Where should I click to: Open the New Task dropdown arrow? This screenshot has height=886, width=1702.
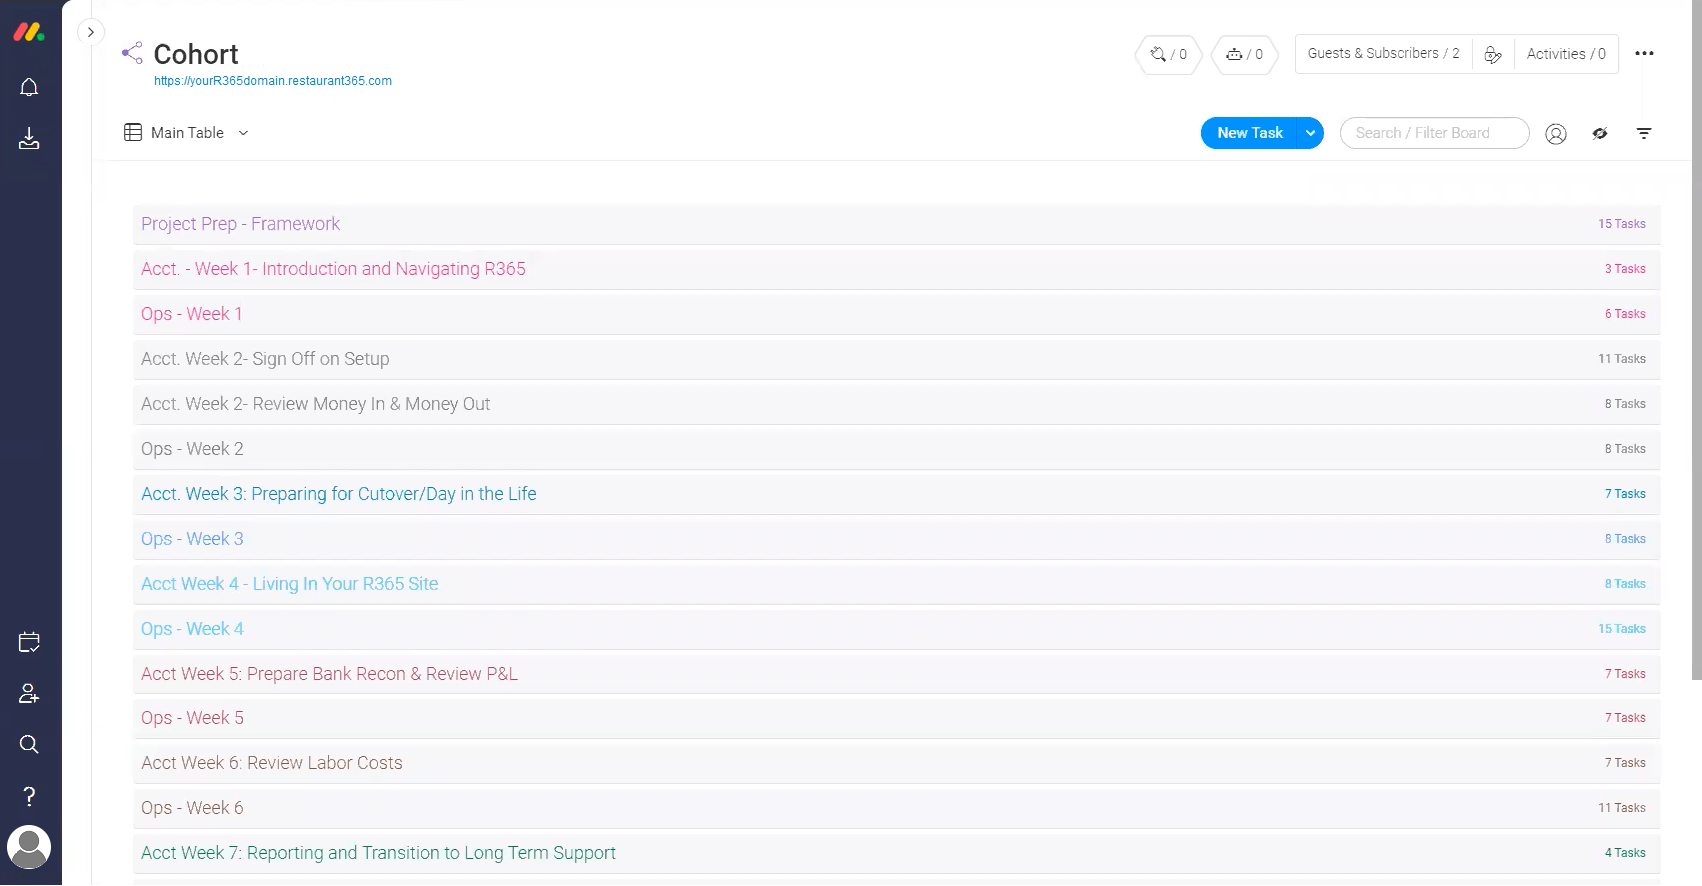click(1311, 133)
